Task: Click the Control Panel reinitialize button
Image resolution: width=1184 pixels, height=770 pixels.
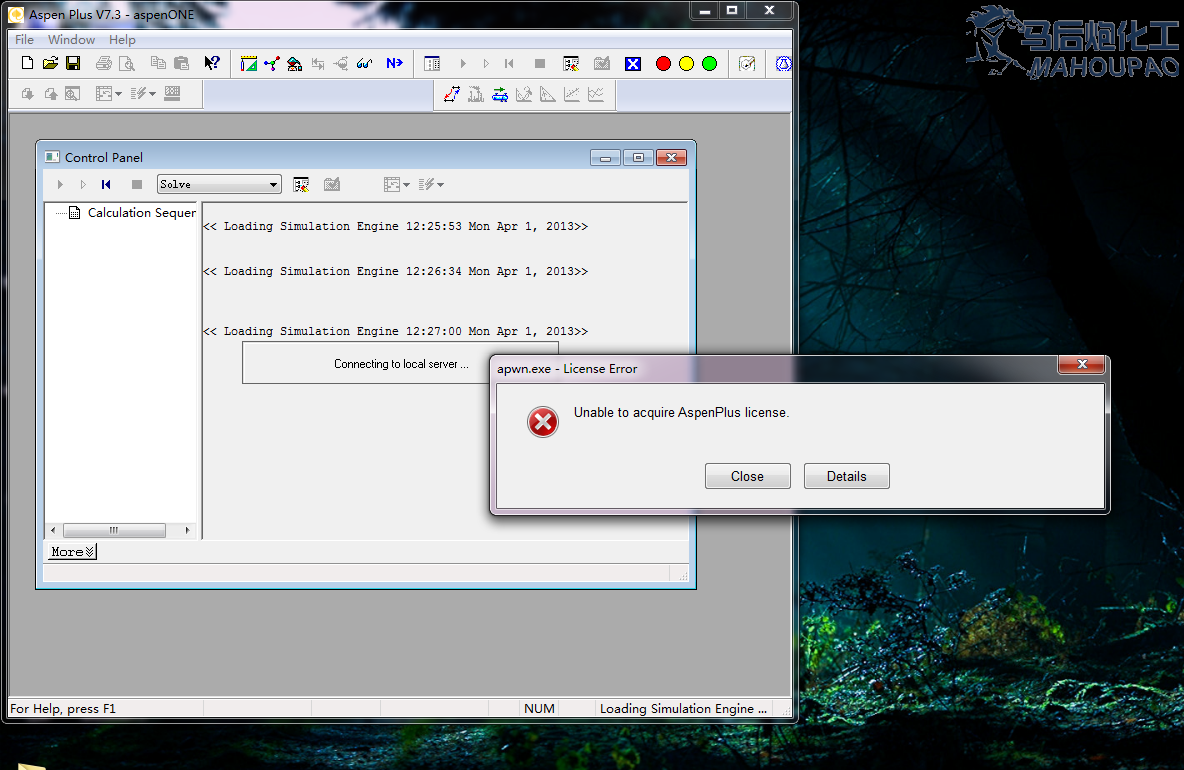Action: point(106,184)
